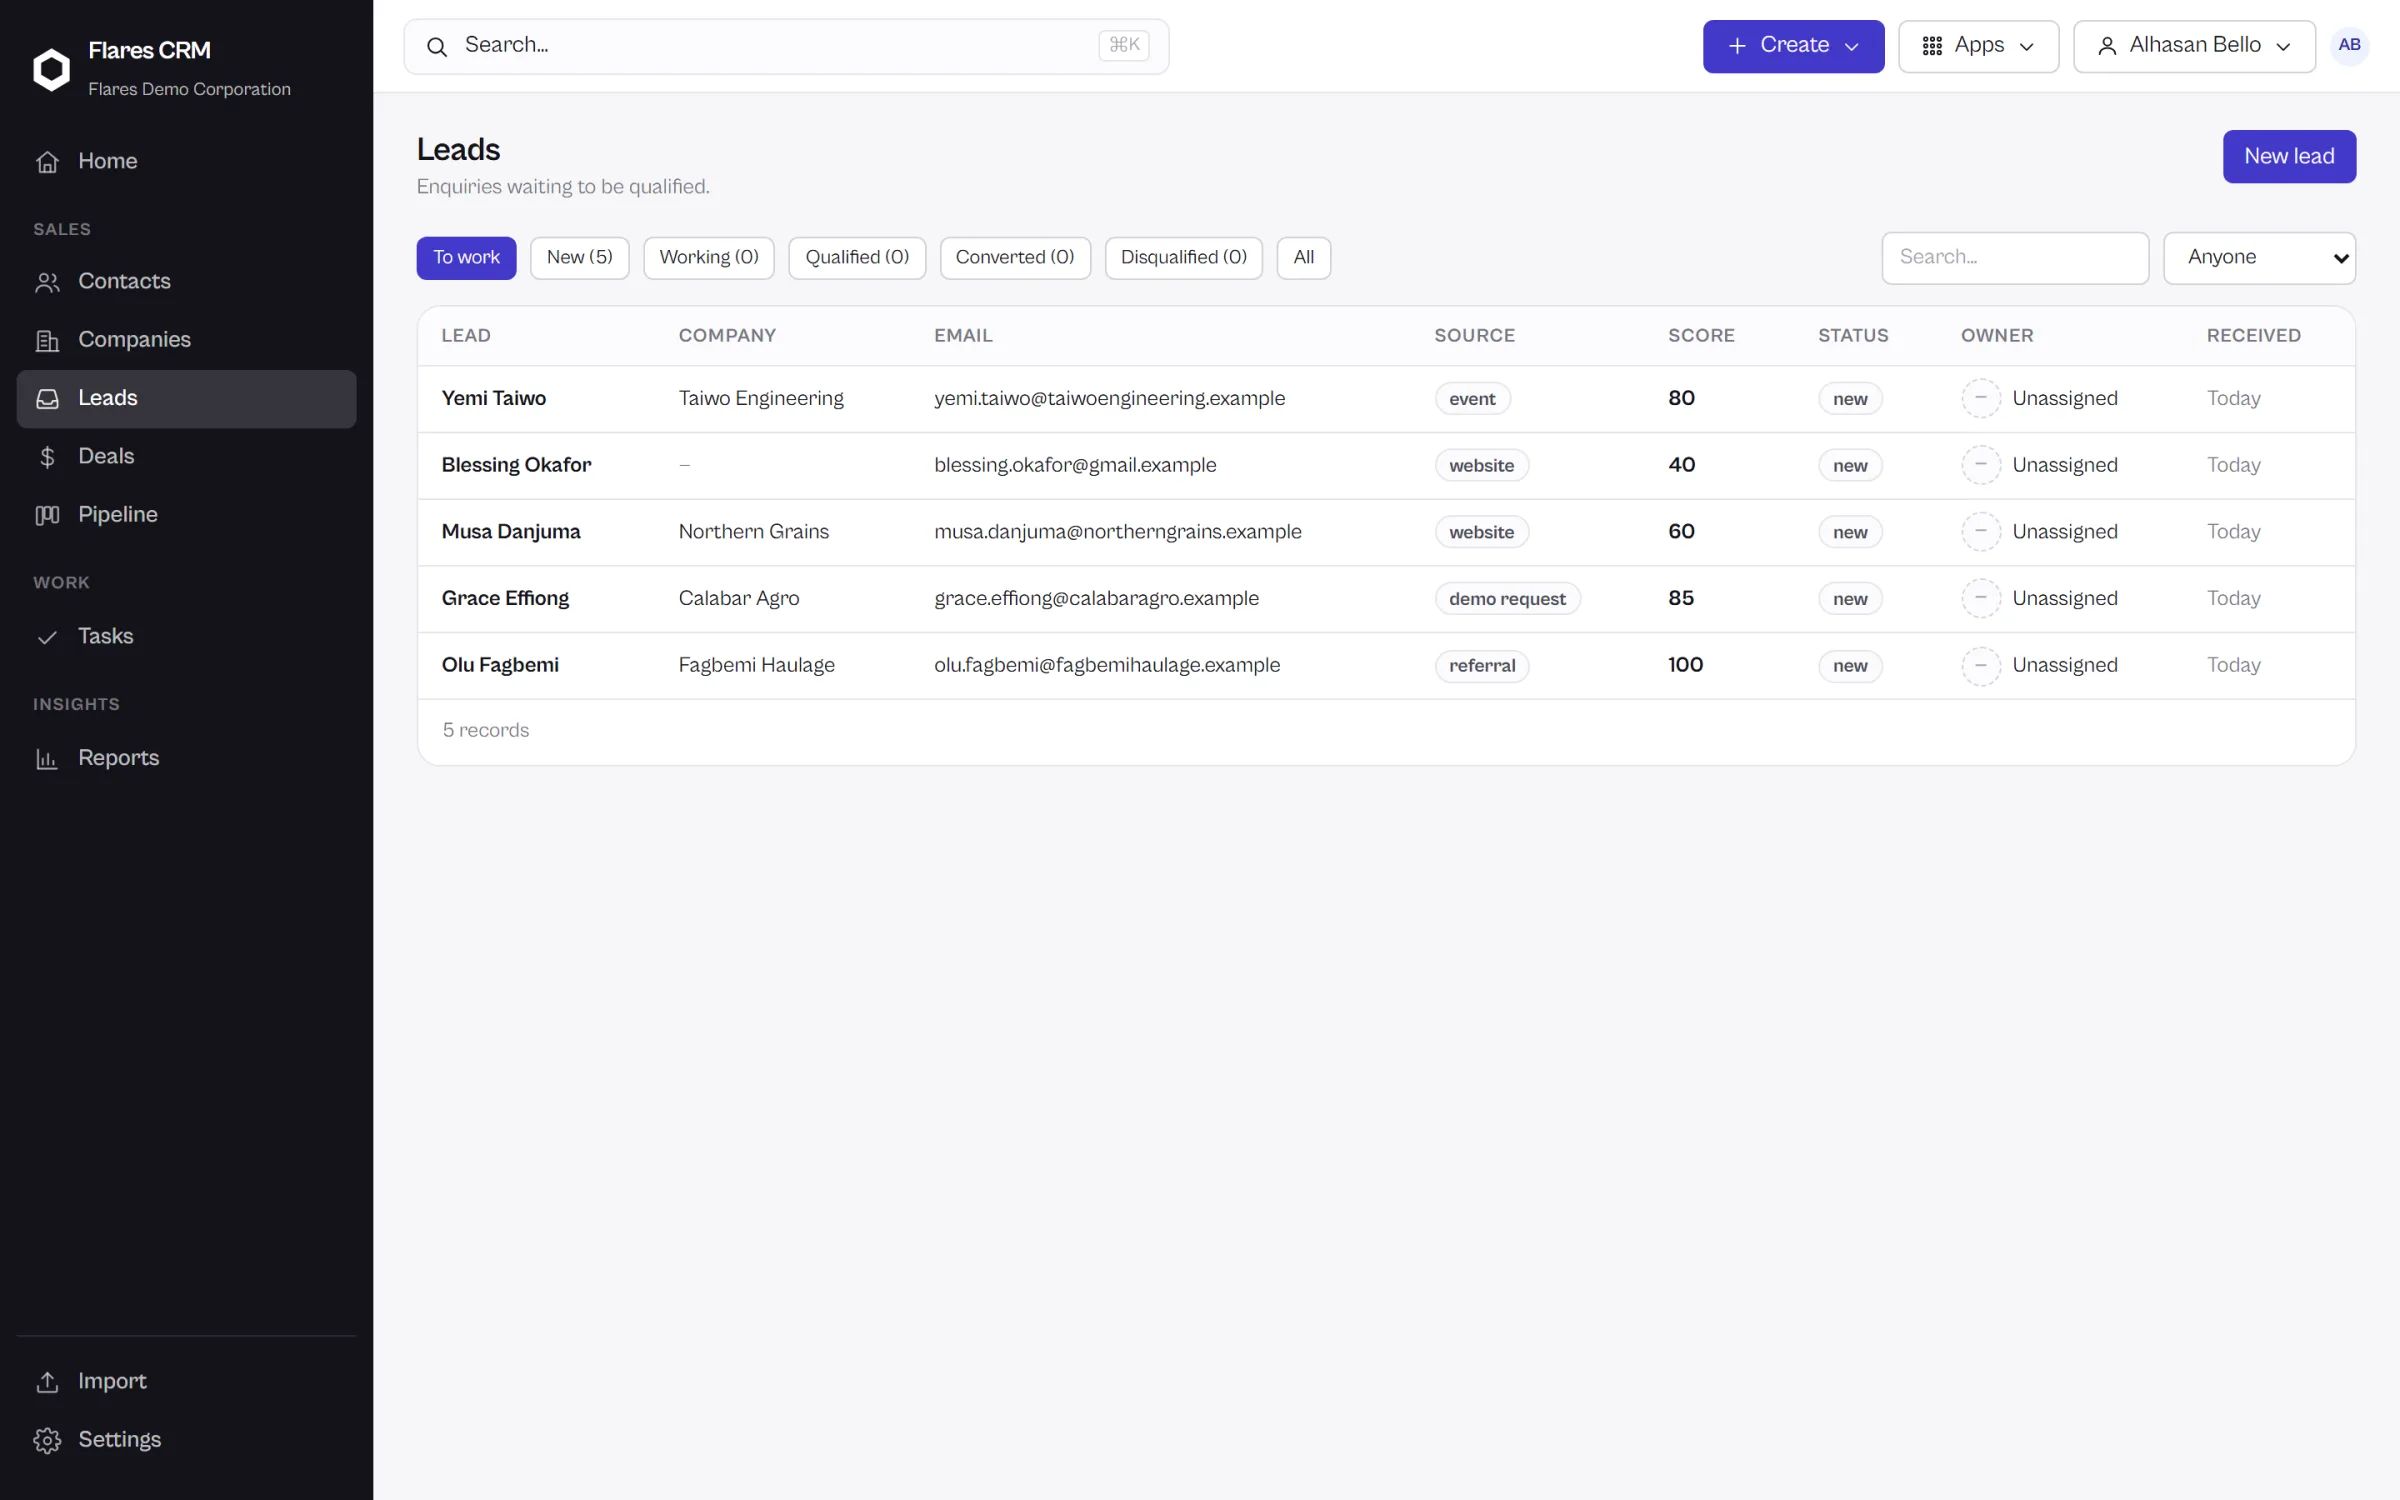
Task: Expand the Apps dropdown
Action: (1978, 46)
